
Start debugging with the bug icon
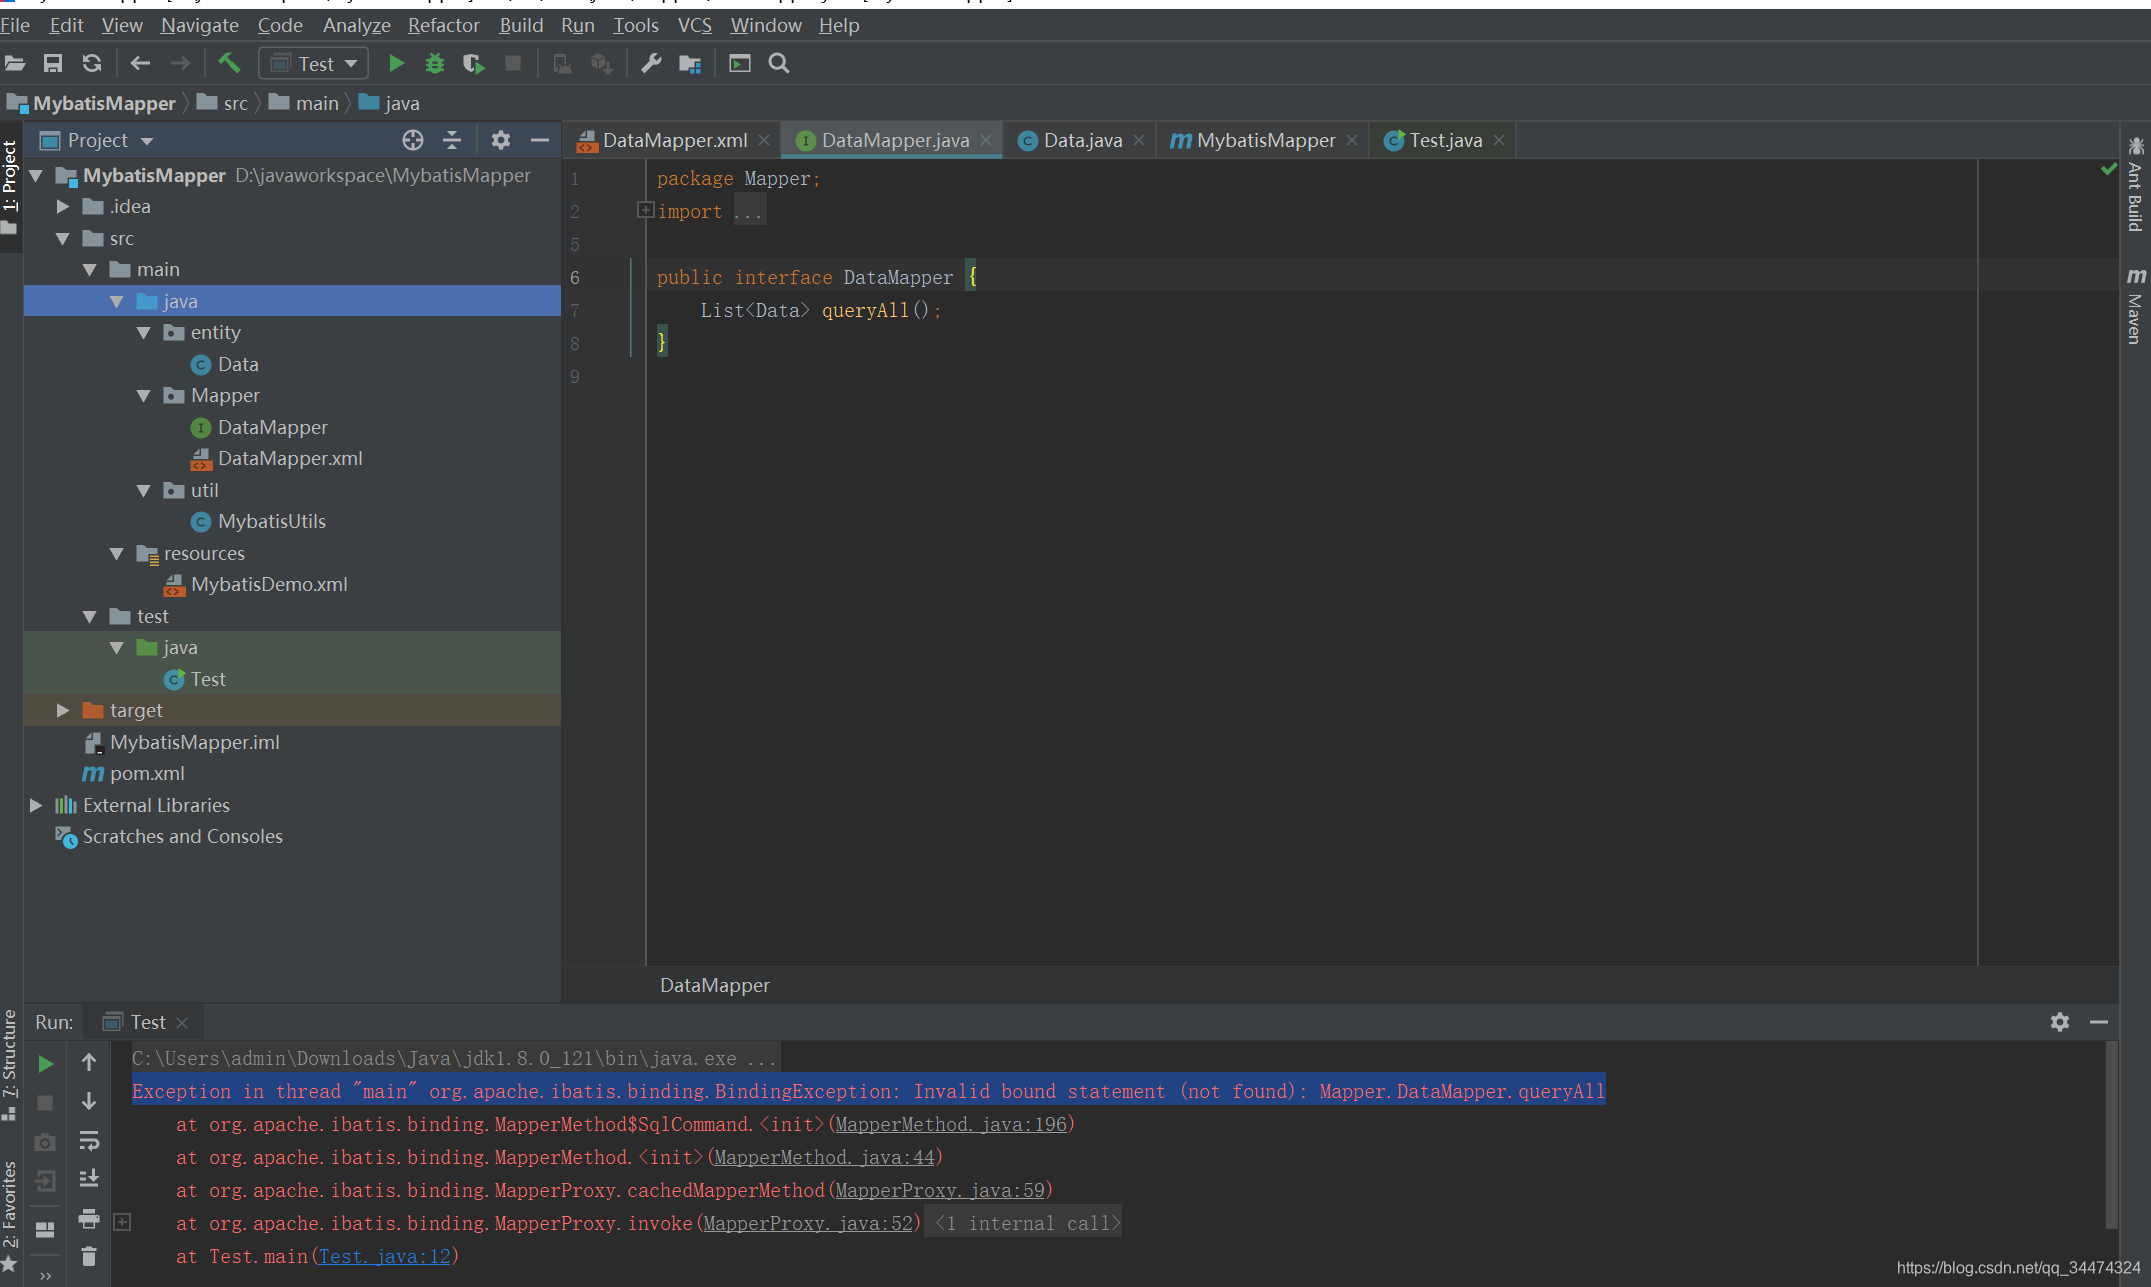coord(434,64)
